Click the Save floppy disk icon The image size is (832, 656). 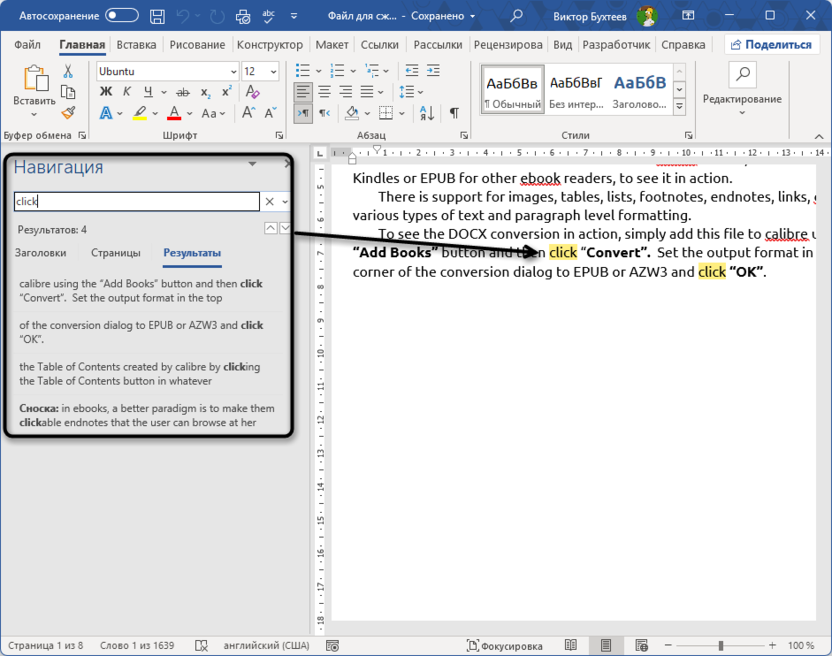point(157,16)
